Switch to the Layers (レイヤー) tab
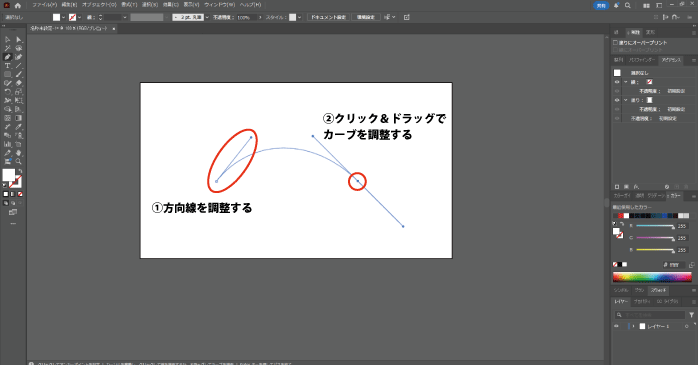 pos(621,301)
